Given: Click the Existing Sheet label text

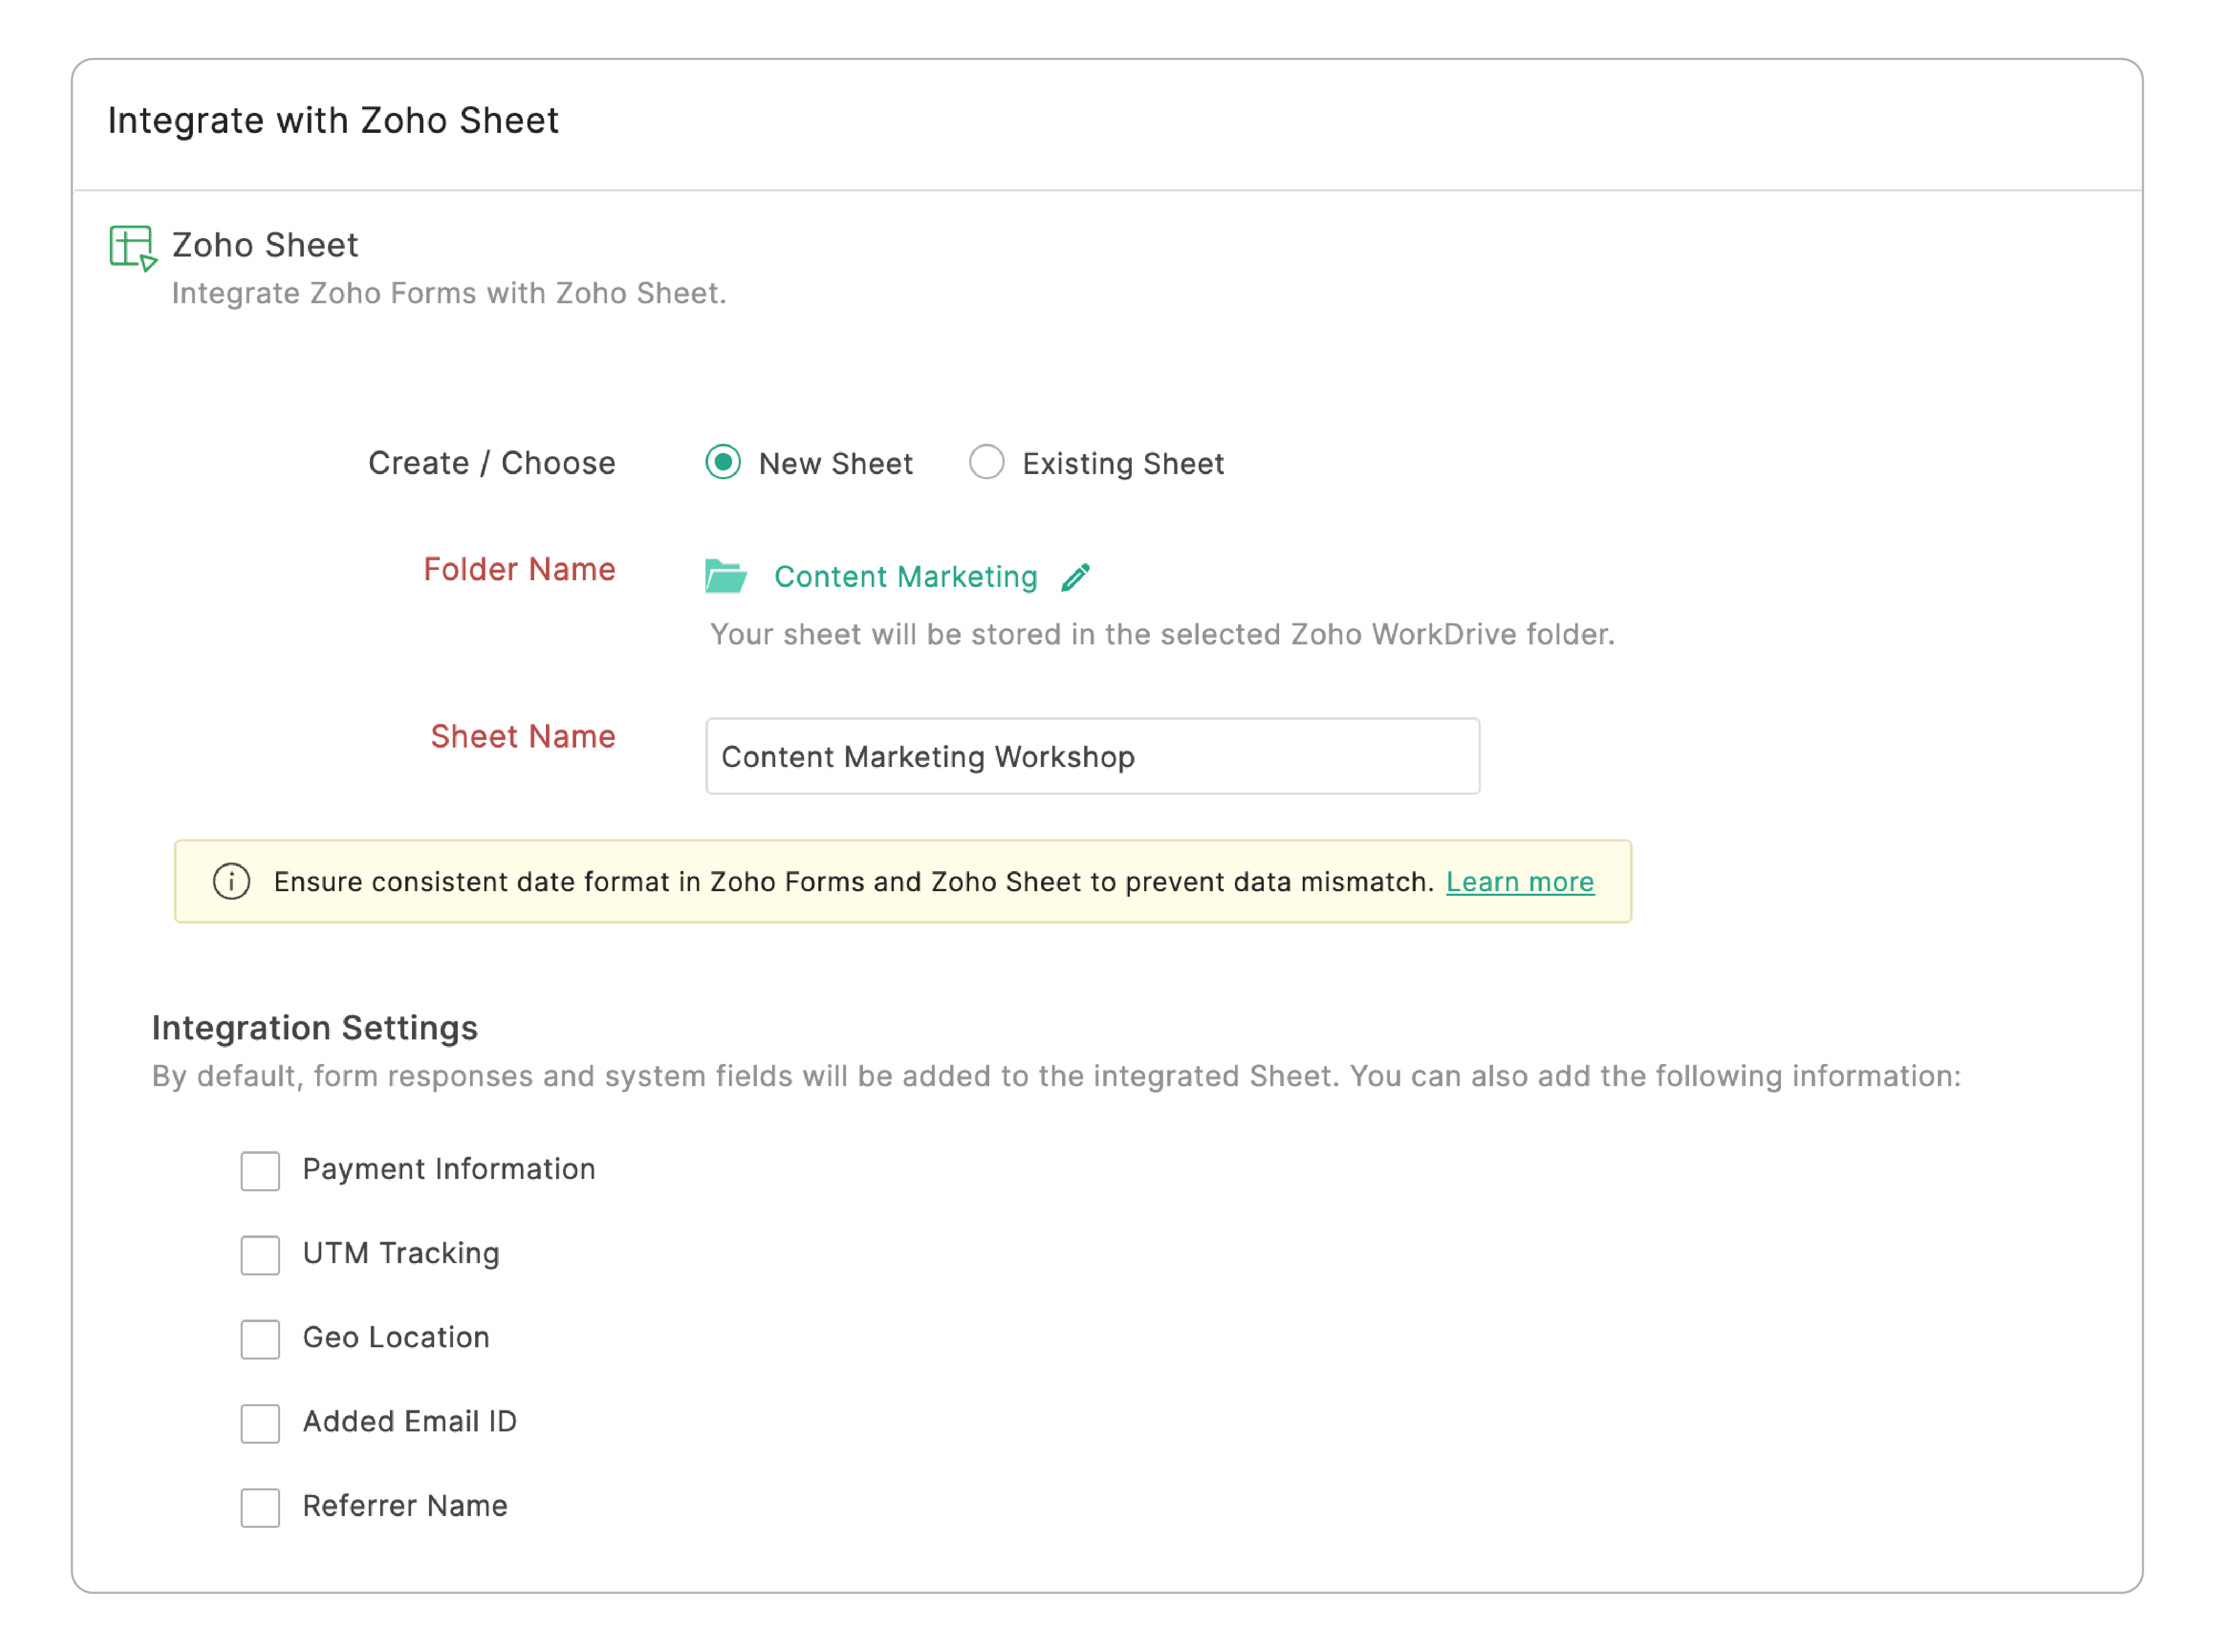Looking at the screenshot, I should pos(1122,464).
